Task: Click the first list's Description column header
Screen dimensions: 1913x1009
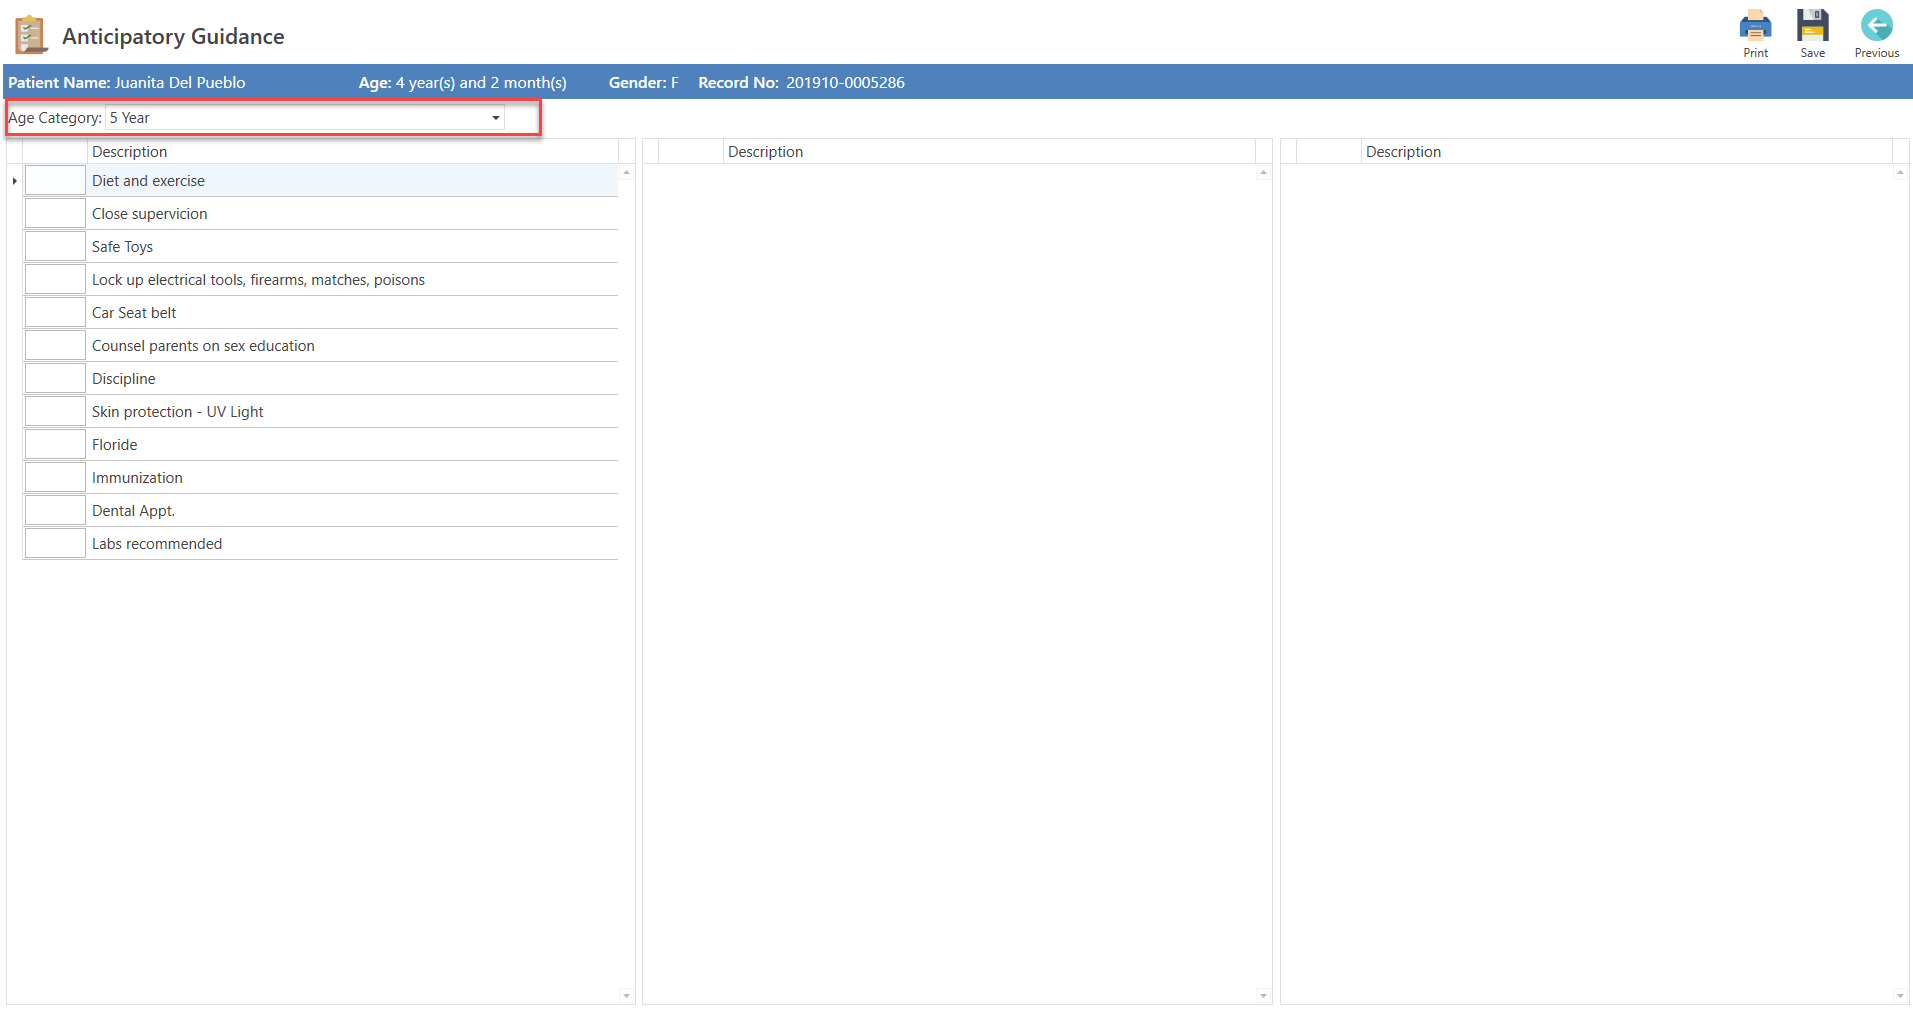Action: (x=352, y=152)
